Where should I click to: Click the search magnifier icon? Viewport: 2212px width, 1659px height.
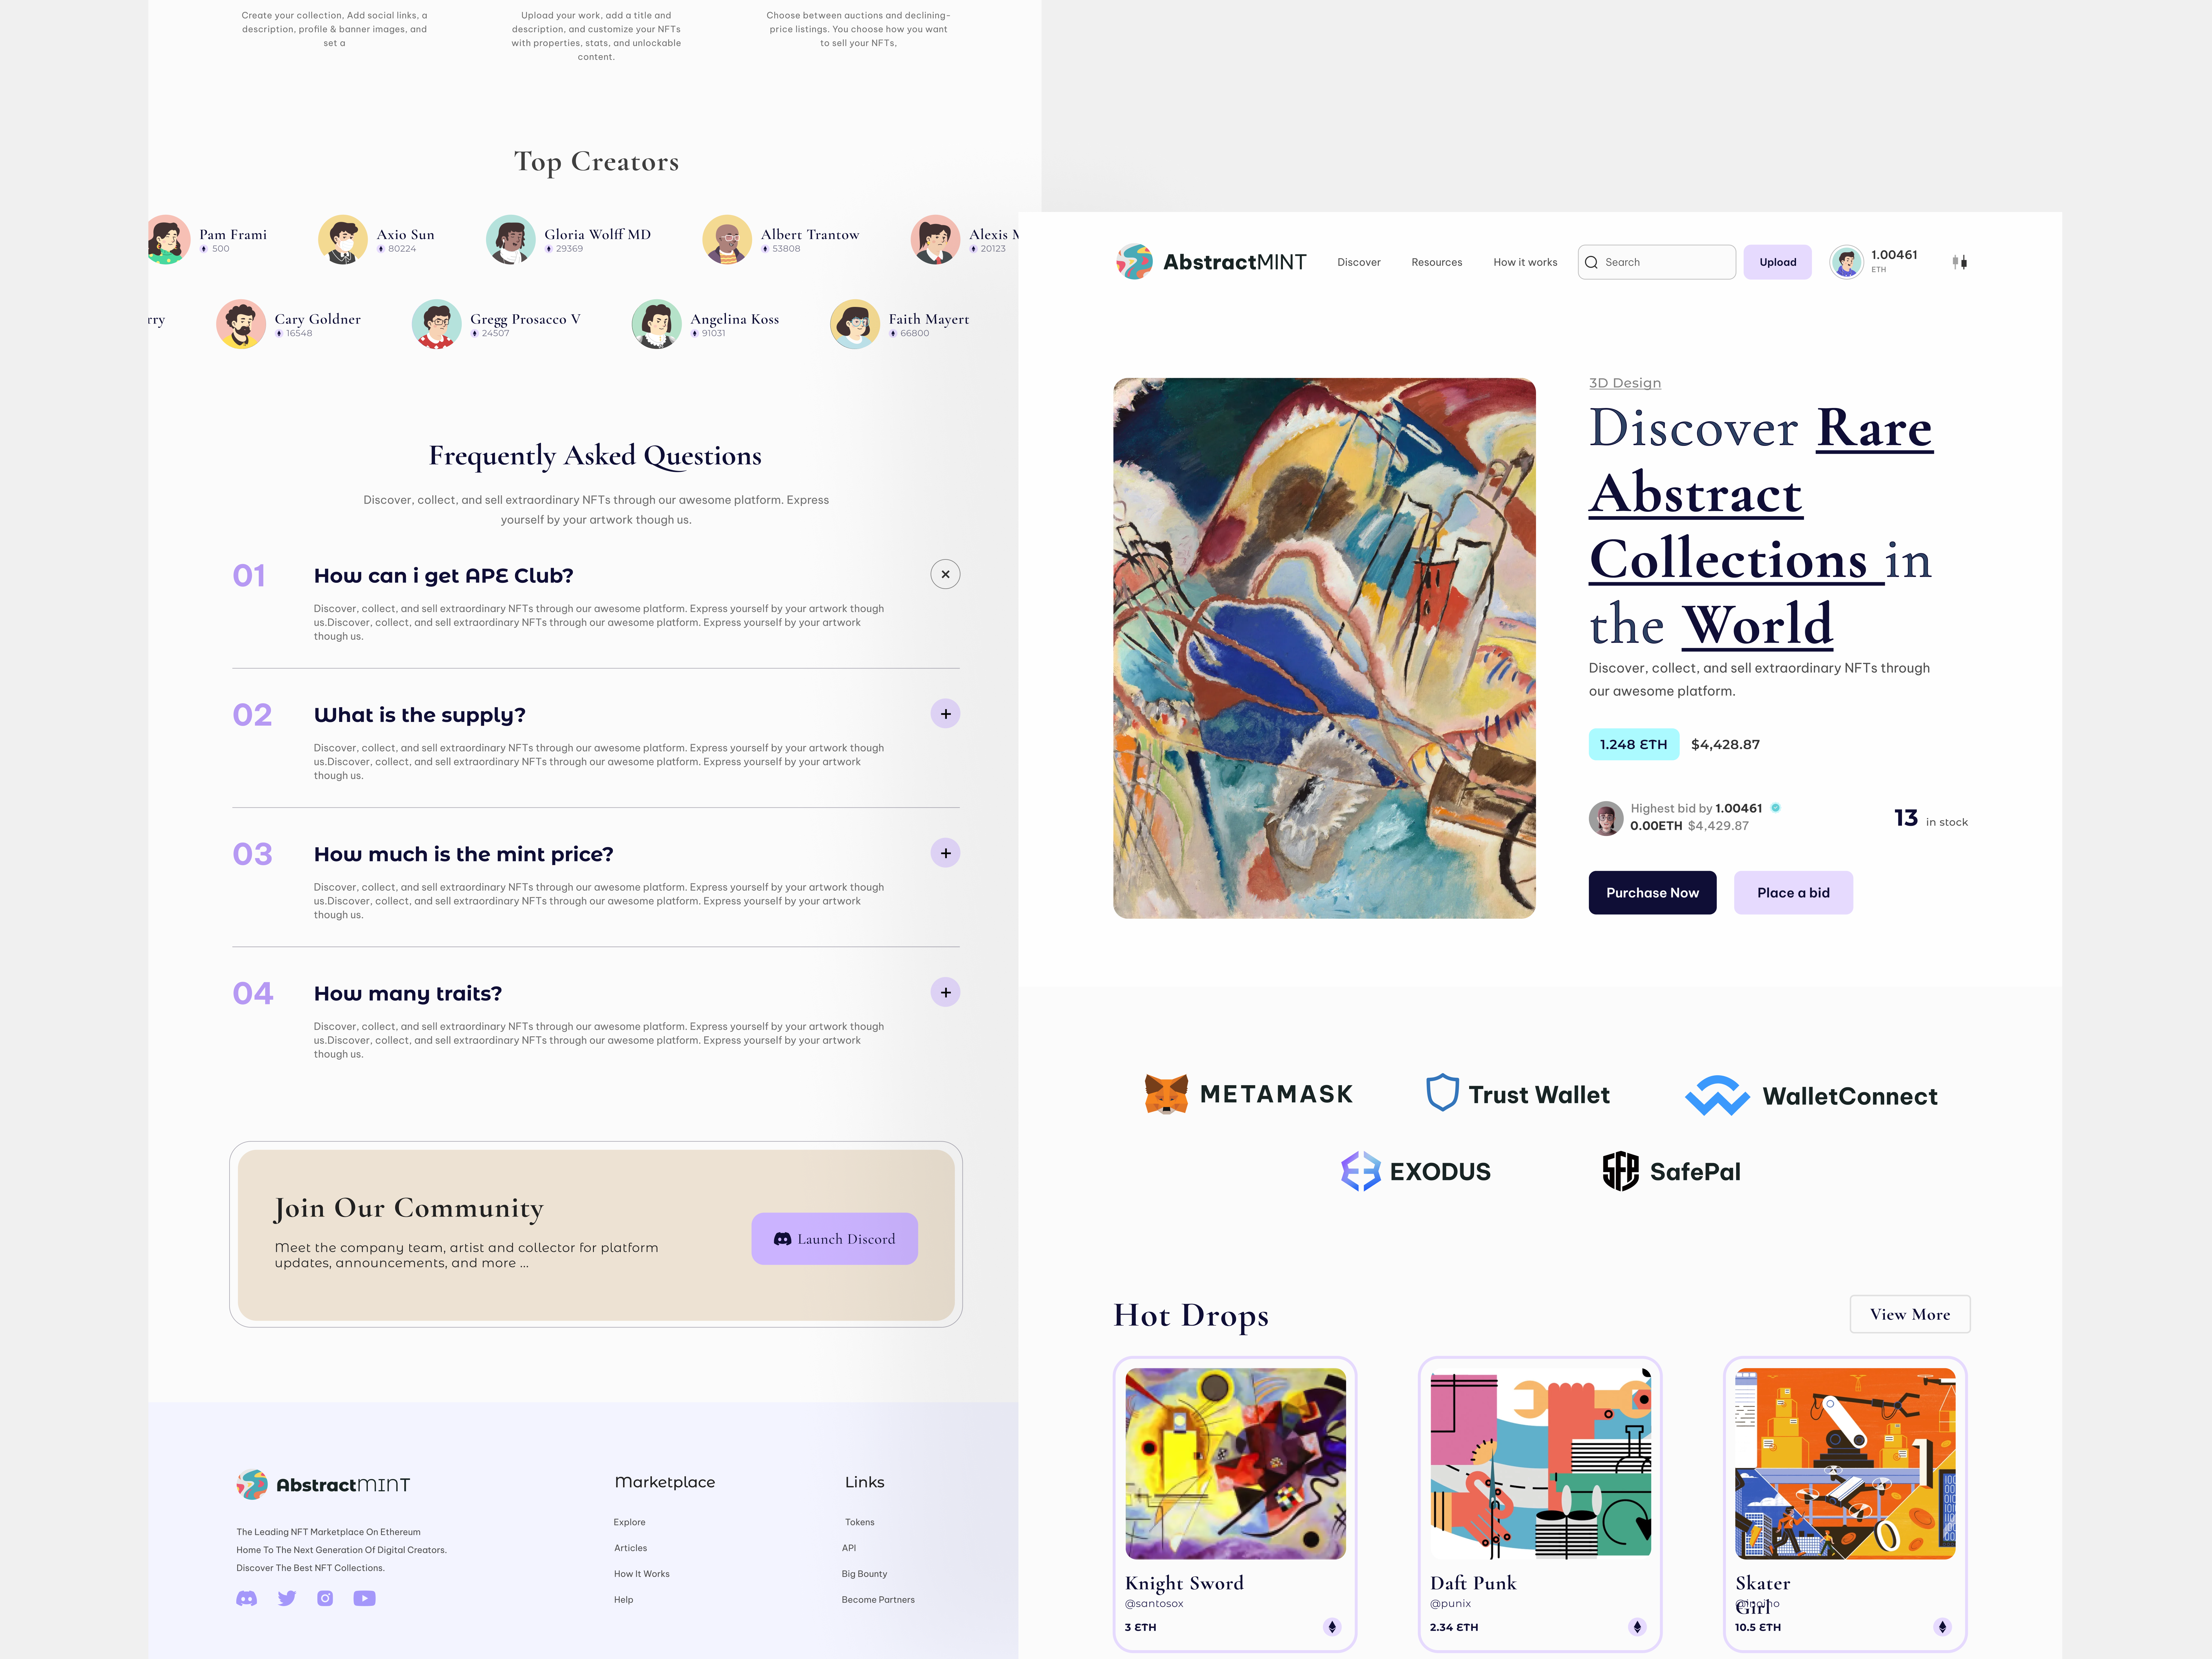[x=1591, y=262]
